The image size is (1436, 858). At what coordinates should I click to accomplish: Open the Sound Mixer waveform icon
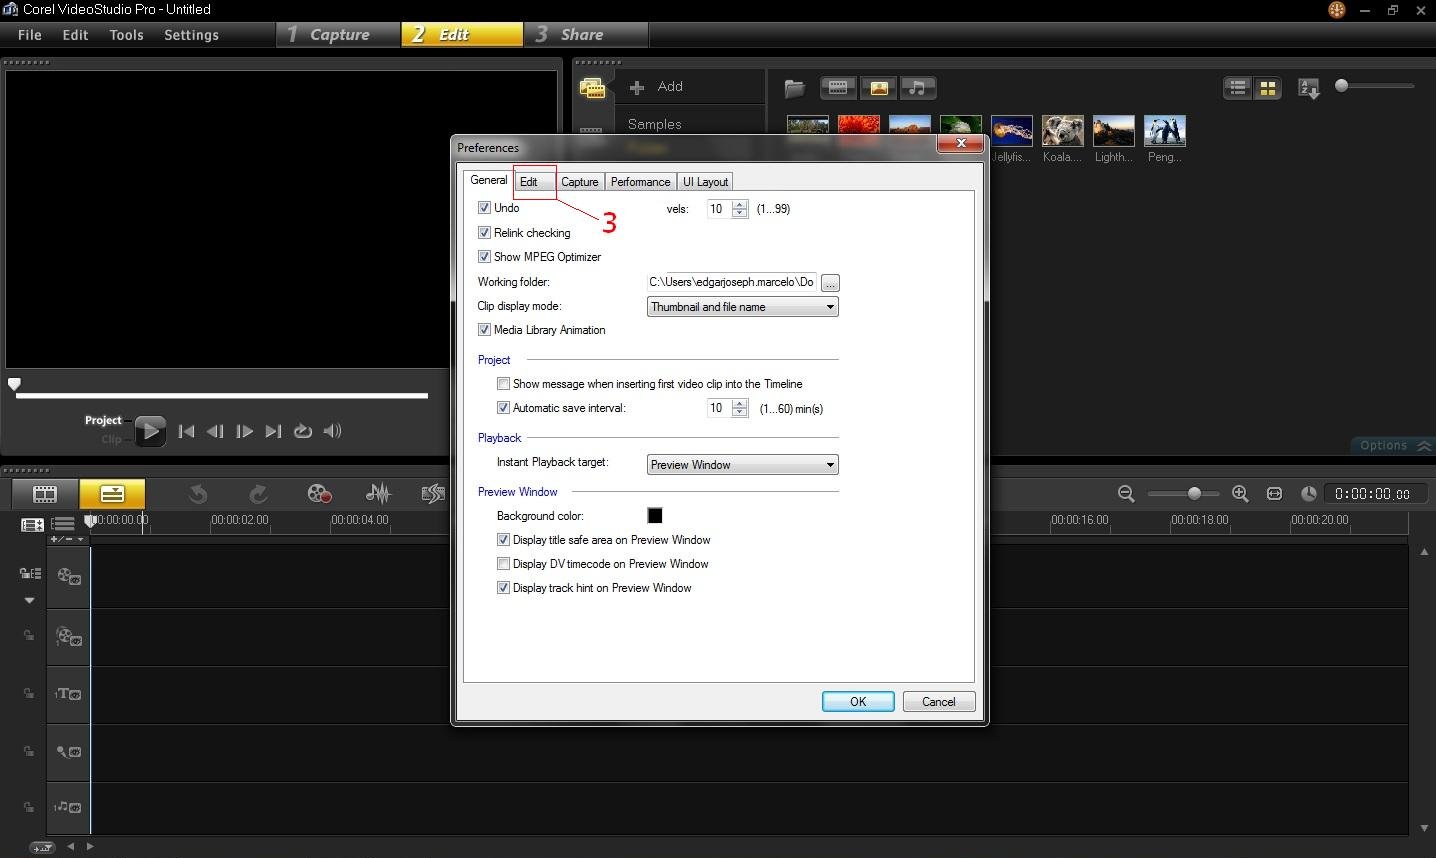(x=378, y=493)
